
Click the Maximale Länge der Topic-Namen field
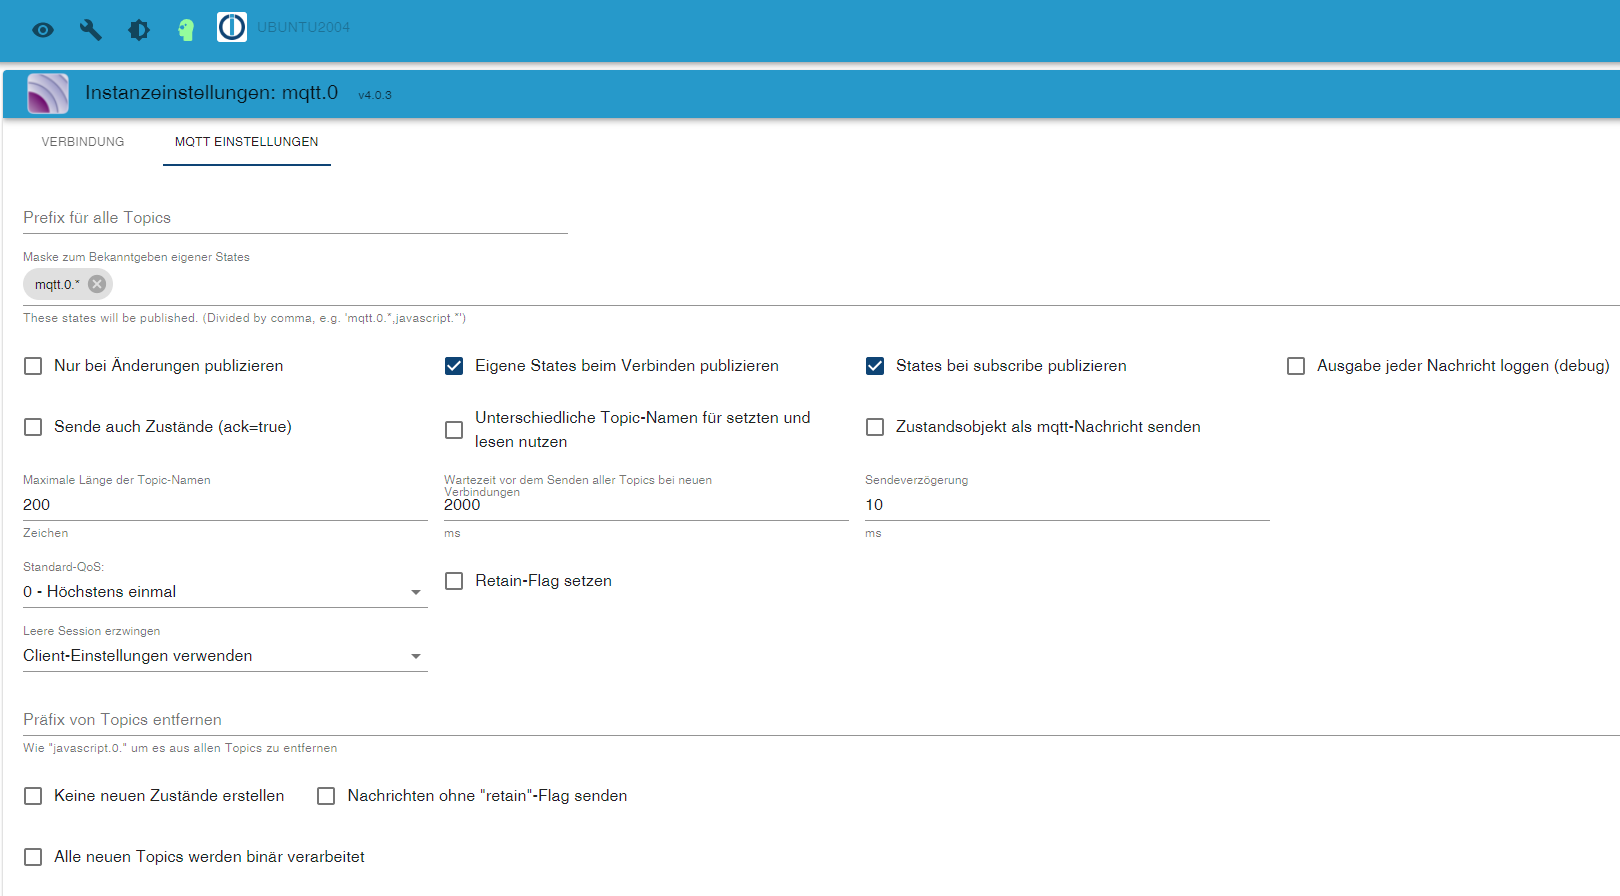point(225,505)
